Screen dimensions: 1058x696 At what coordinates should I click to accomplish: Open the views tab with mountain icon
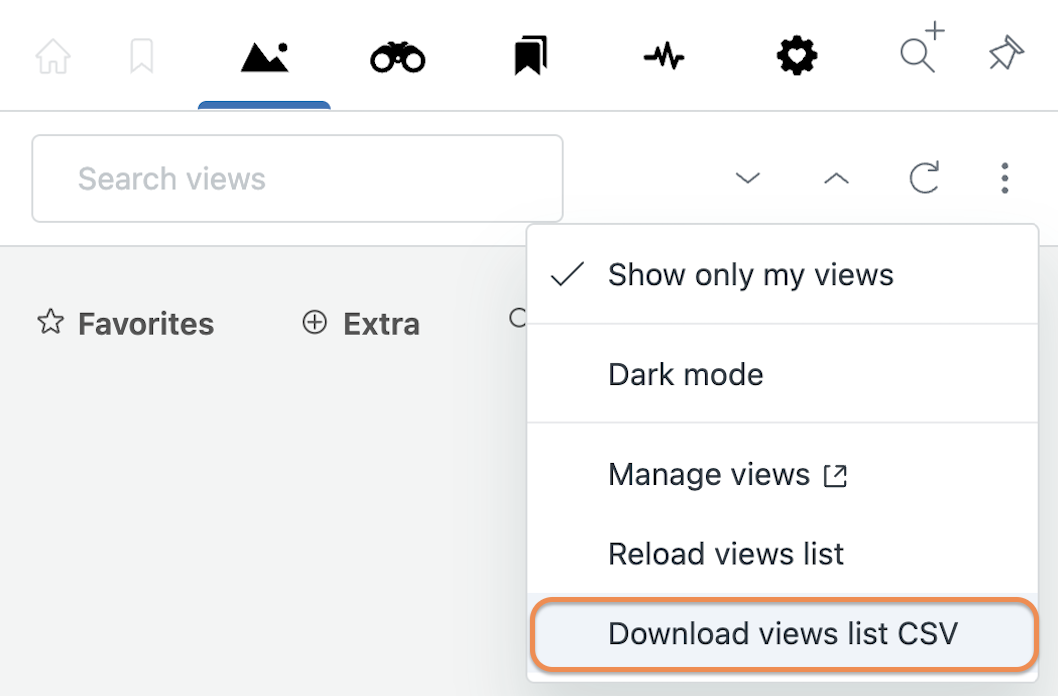tap(264, 58)
